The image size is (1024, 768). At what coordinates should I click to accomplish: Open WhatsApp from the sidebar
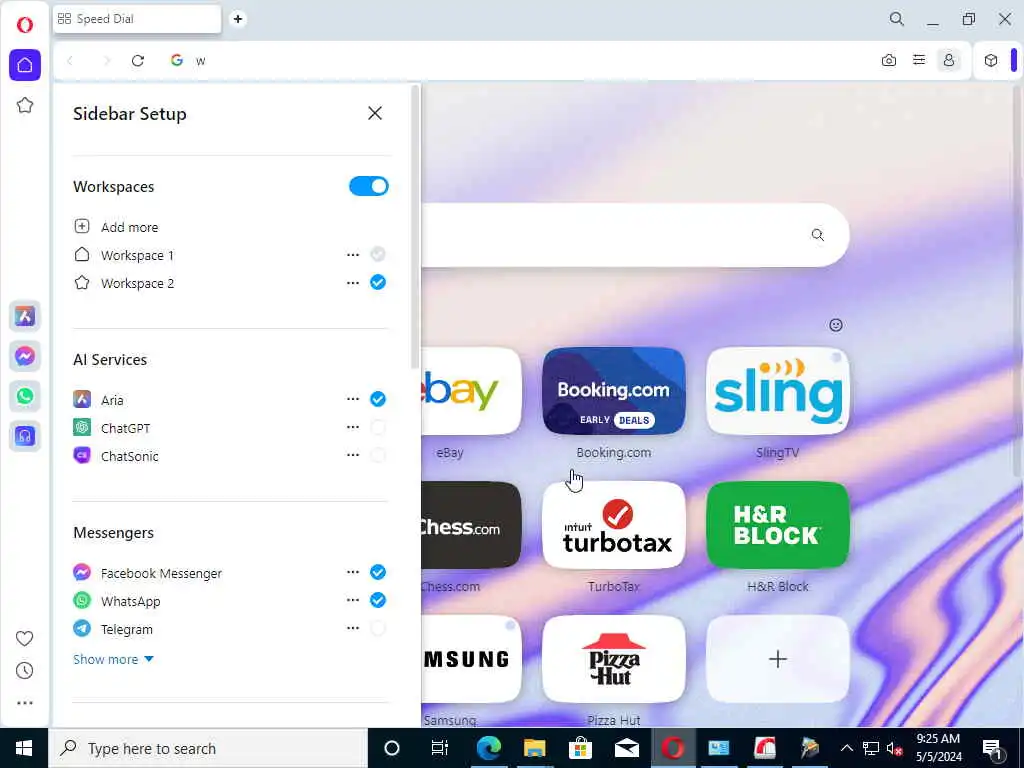(25, 396)
